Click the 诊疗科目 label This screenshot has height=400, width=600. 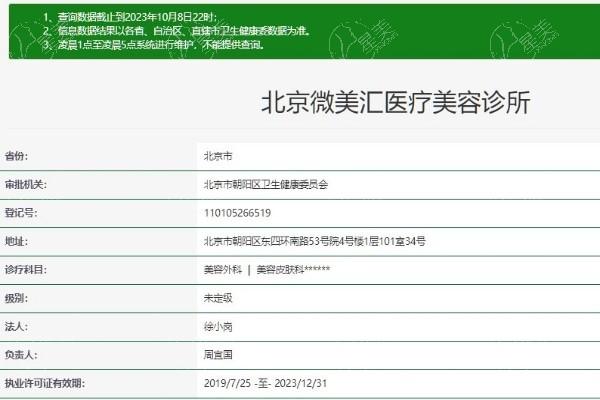click(x=26, y=270)
